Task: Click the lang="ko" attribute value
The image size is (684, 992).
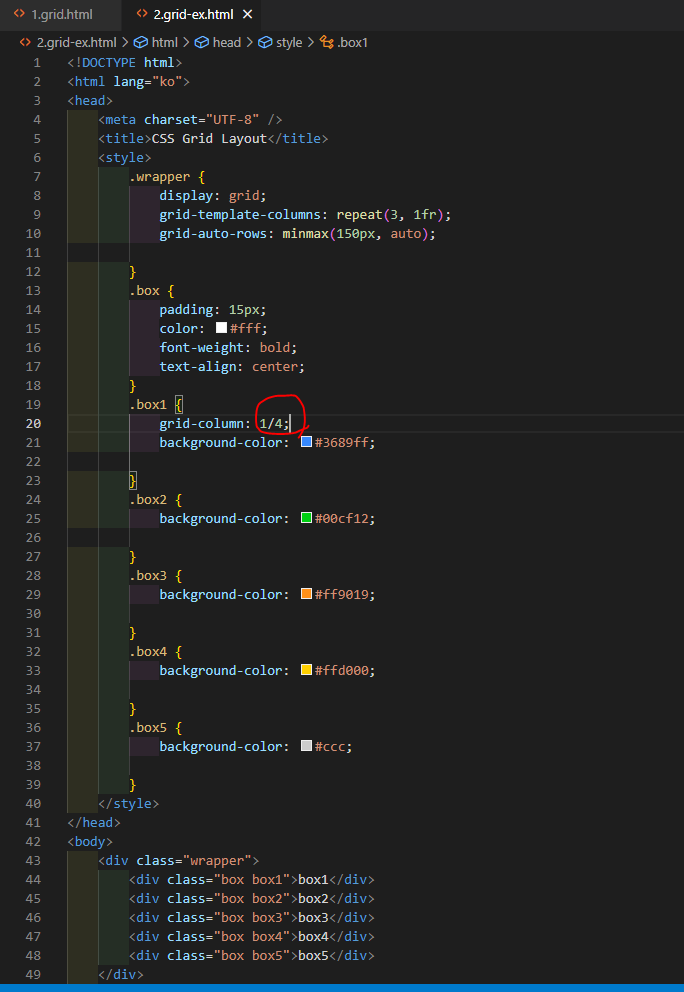Action: [x=167, y=82]
